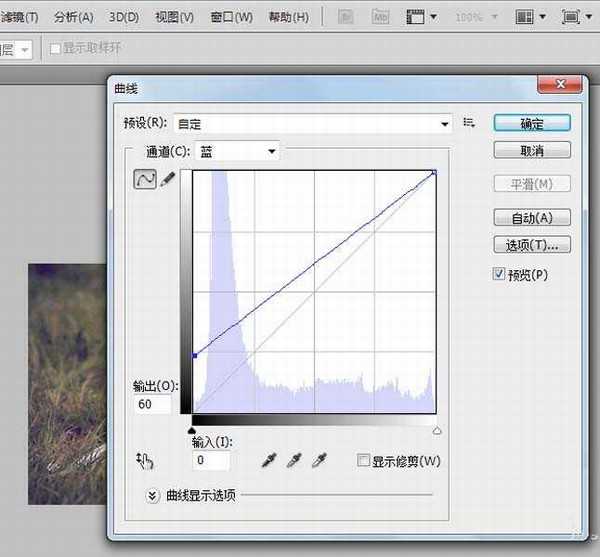The width and height of the screenshot is (600, 557).
Task: Click the black point eyedropper
Action: coord(268,460)
